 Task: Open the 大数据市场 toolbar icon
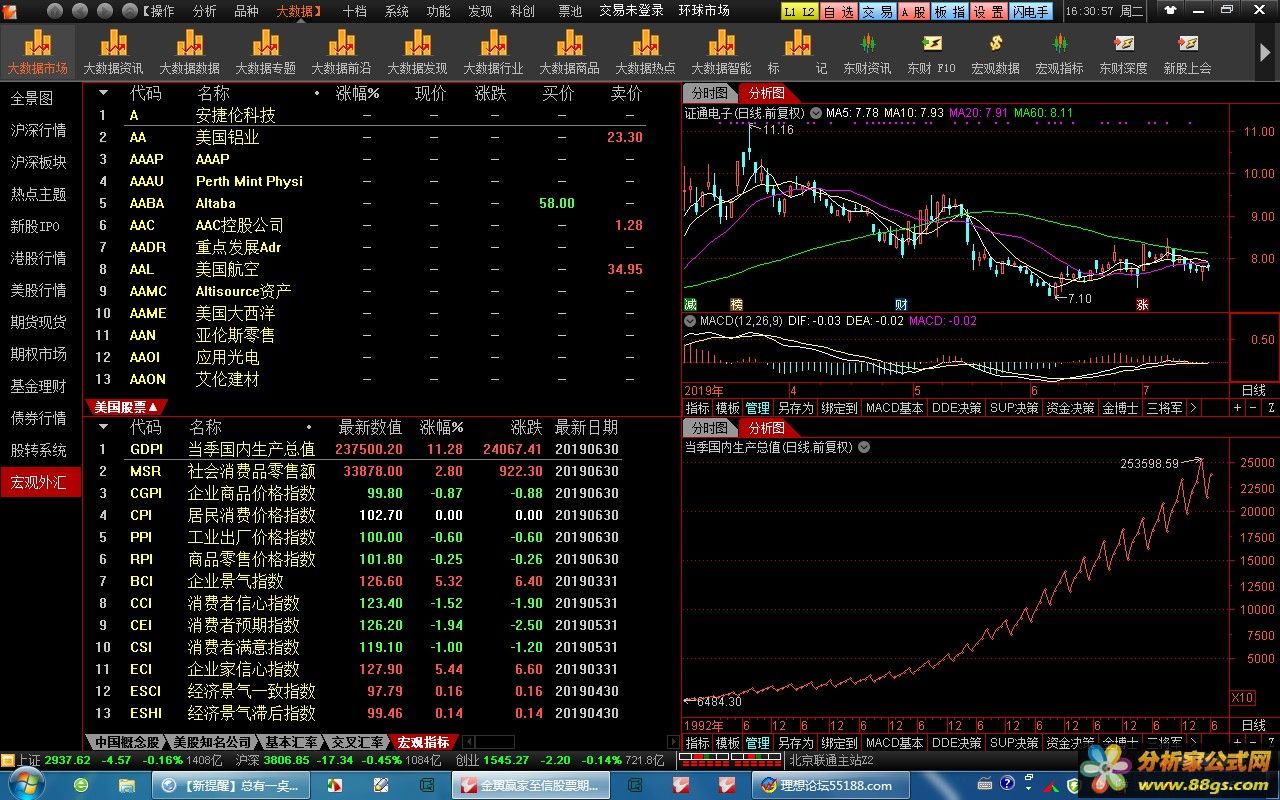point(38,52)
